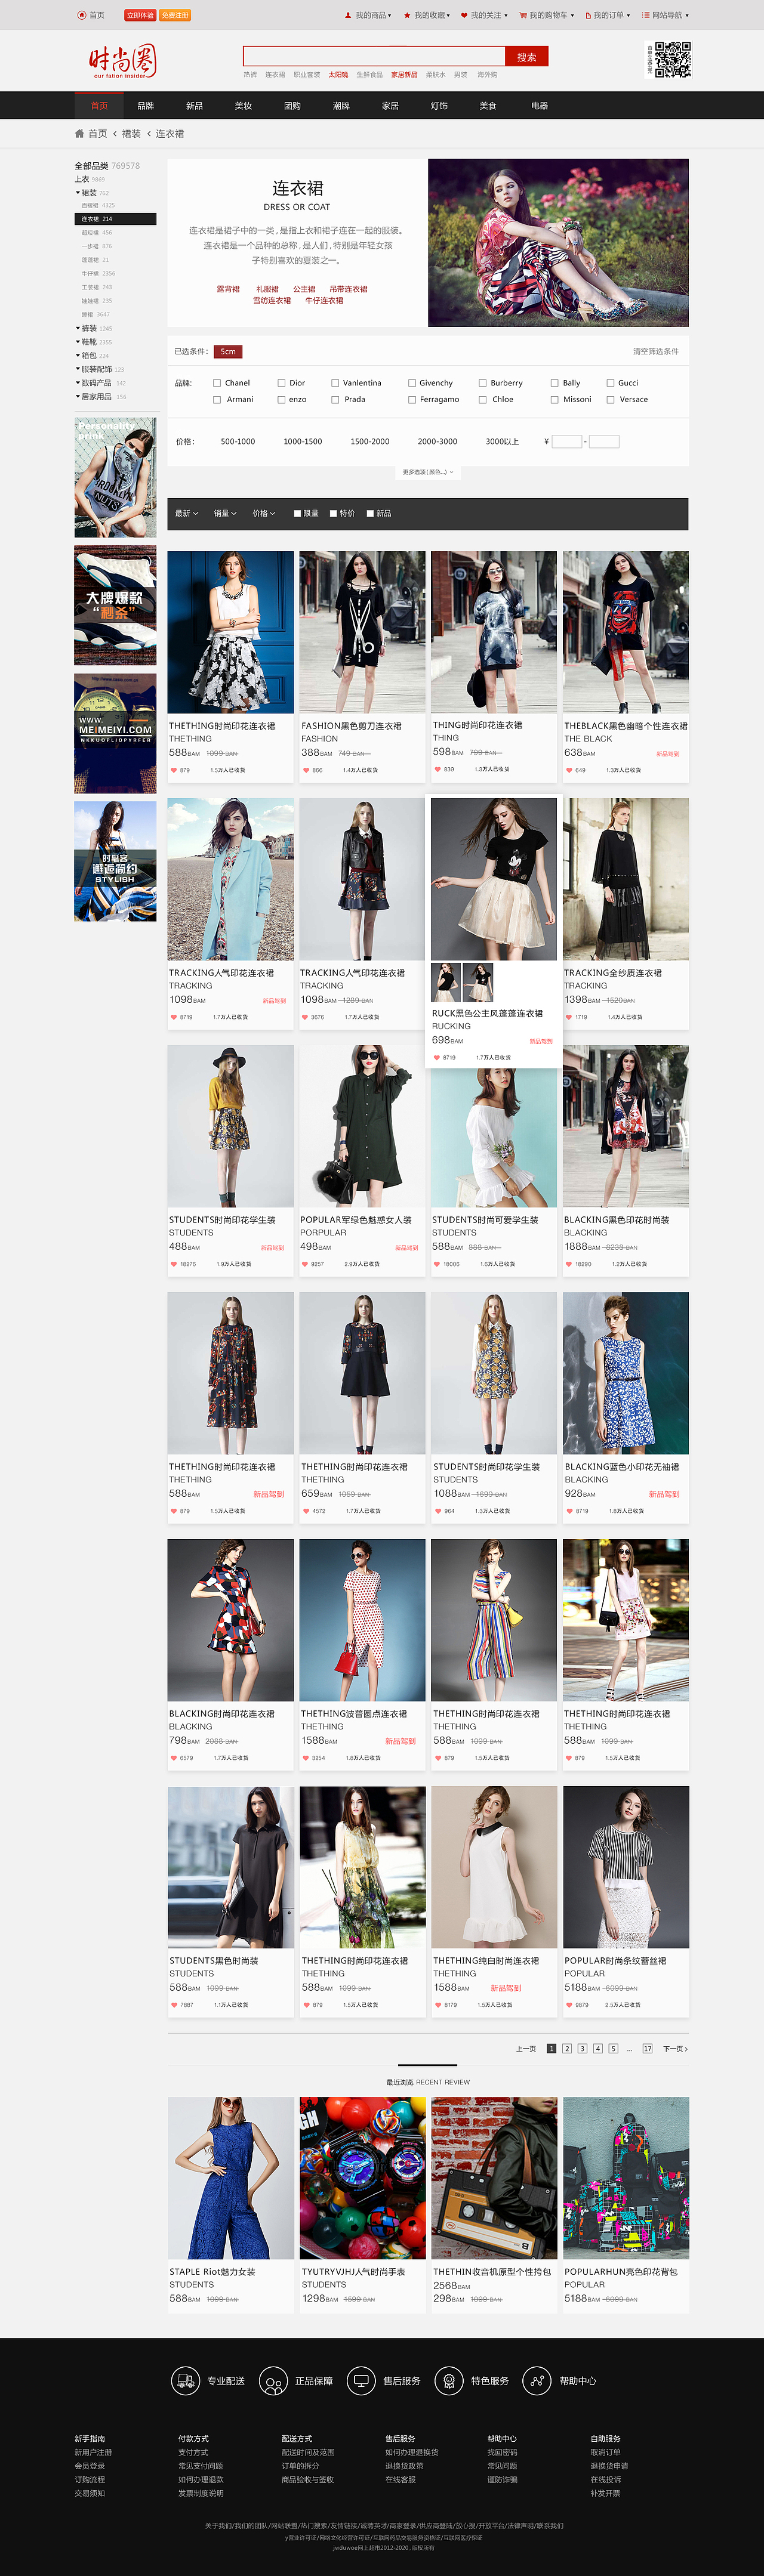
Task: Click heart icon under RUCK黑色公主风蓬蓬连衣裙
Action: tap(437, 1057)
